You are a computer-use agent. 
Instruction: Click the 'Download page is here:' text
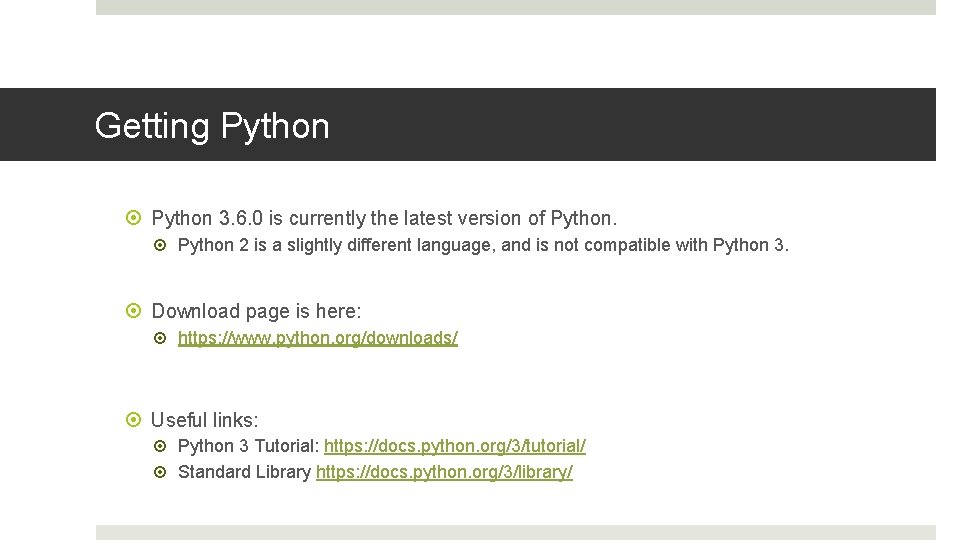[256, 312]
